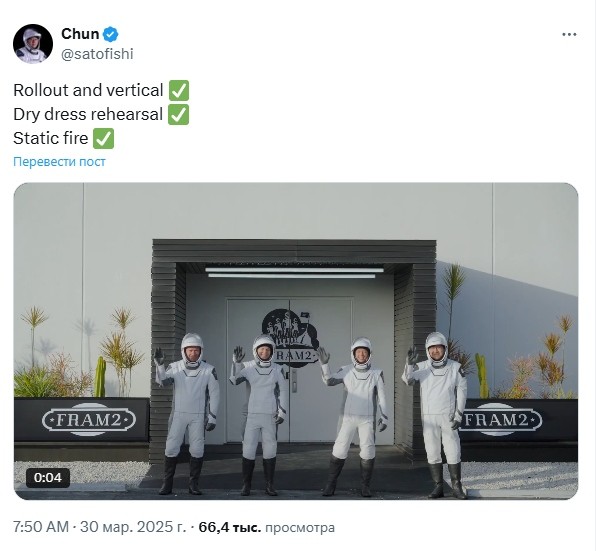This screenshot has height=551, width=596.
Task: Play the Fram2 crew video
Action: coord(296,341)
